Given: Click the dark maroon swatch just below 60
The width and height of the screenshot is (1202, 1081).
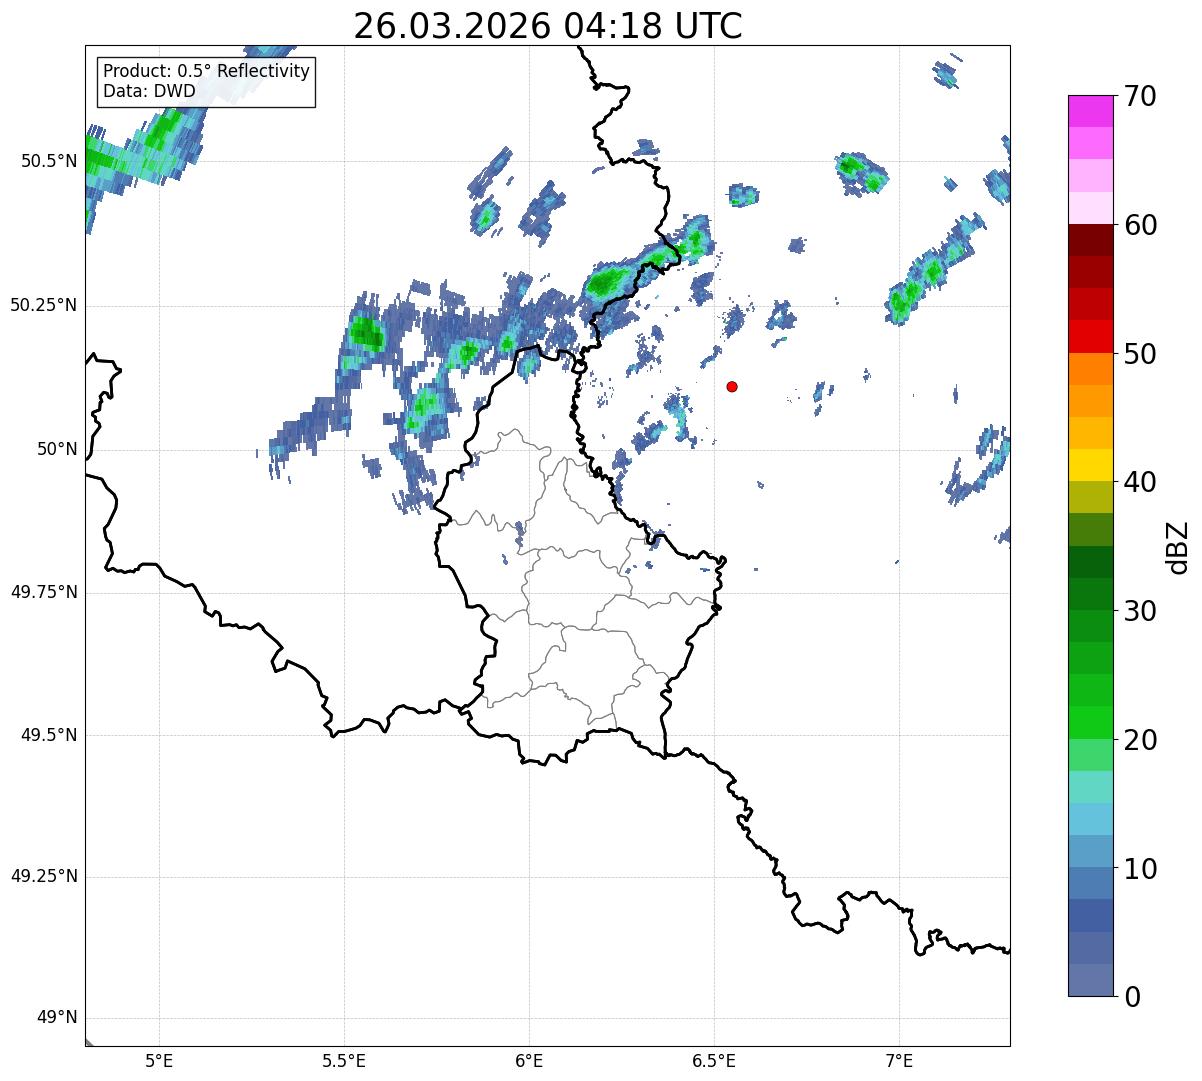Looking at the screenshot, I should click(x=1090, y=240).
